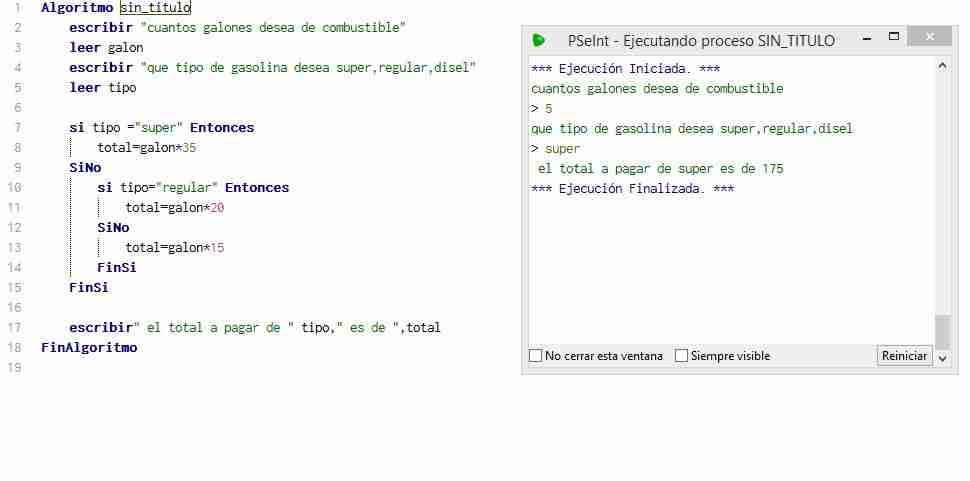
Task: Click 'total=galon*35' in the code
Action: [x=147, y=148]
